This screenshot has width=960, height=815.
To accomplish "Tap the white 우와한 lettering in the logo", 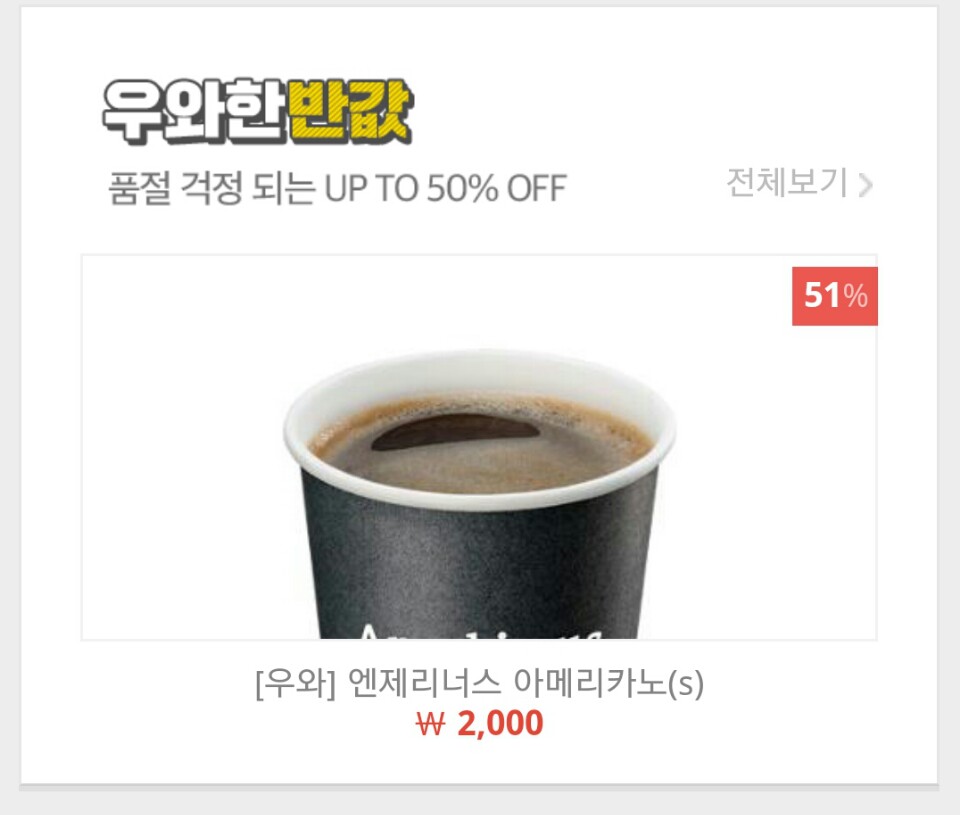I will click(193, 111).
